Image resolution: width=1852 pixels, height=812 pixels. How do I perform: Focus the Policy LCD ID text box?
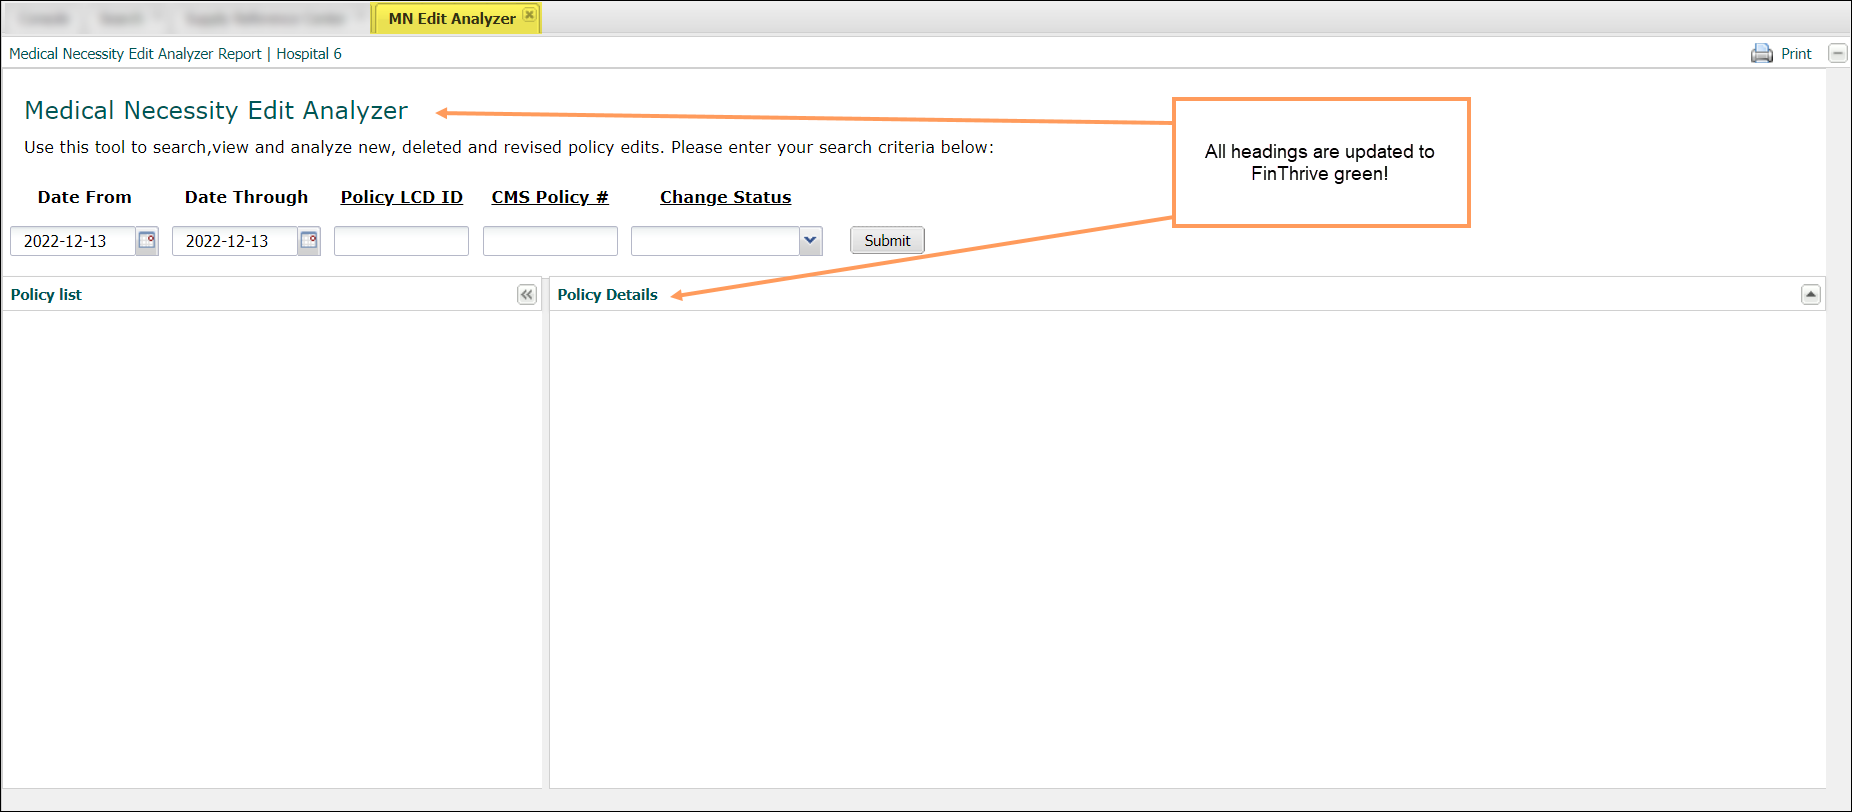tap(401, 241)
